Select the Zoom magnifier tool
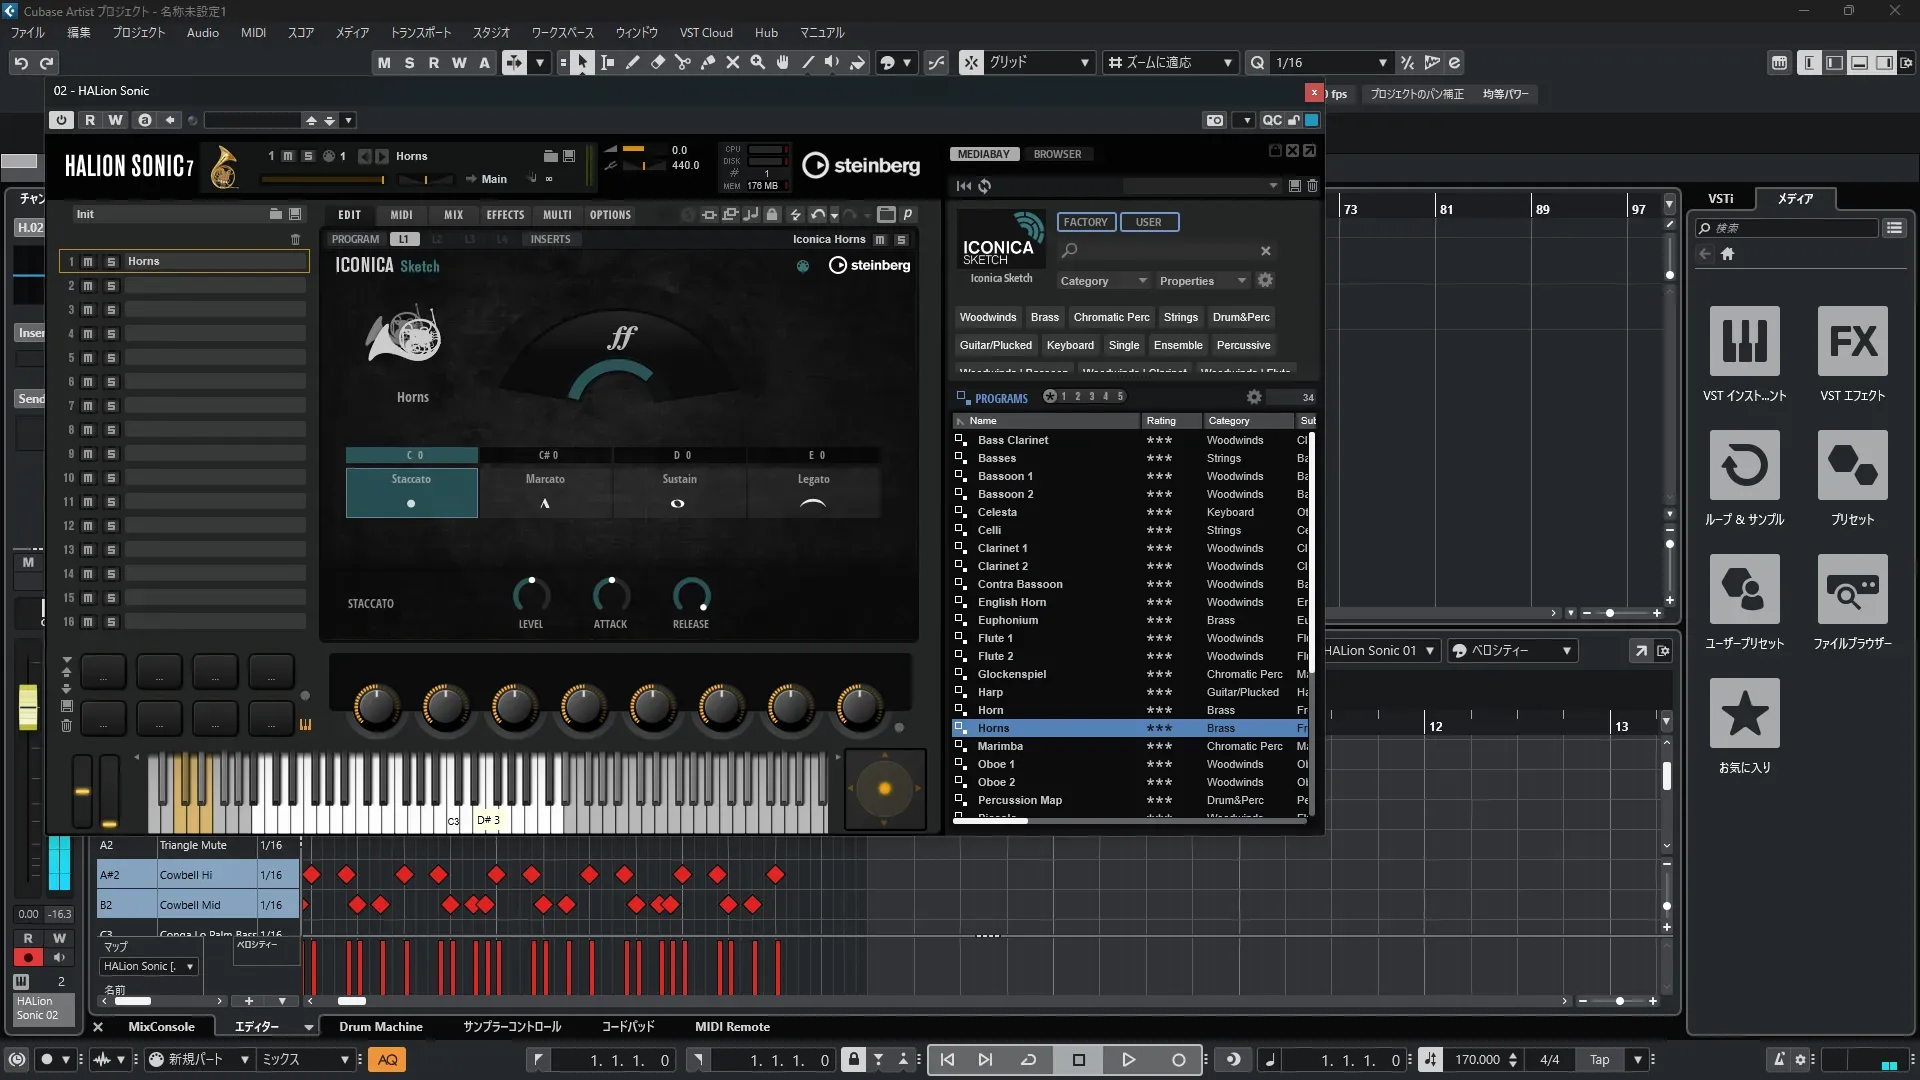This screenshot has height=1080, width=1920. 758,62
